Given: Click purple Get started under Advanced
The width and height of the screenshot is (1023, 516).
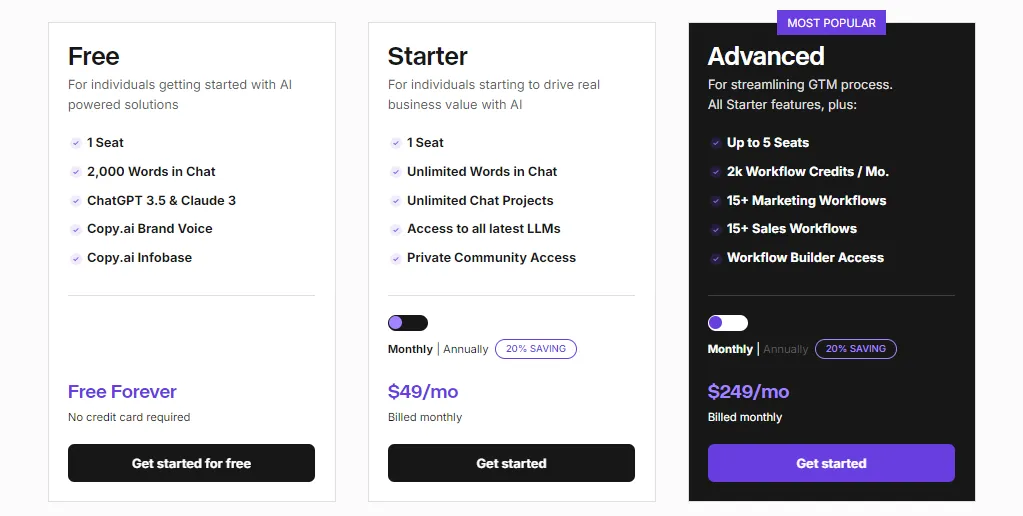Looking at the screenshot, I should [x=831, y=463].
